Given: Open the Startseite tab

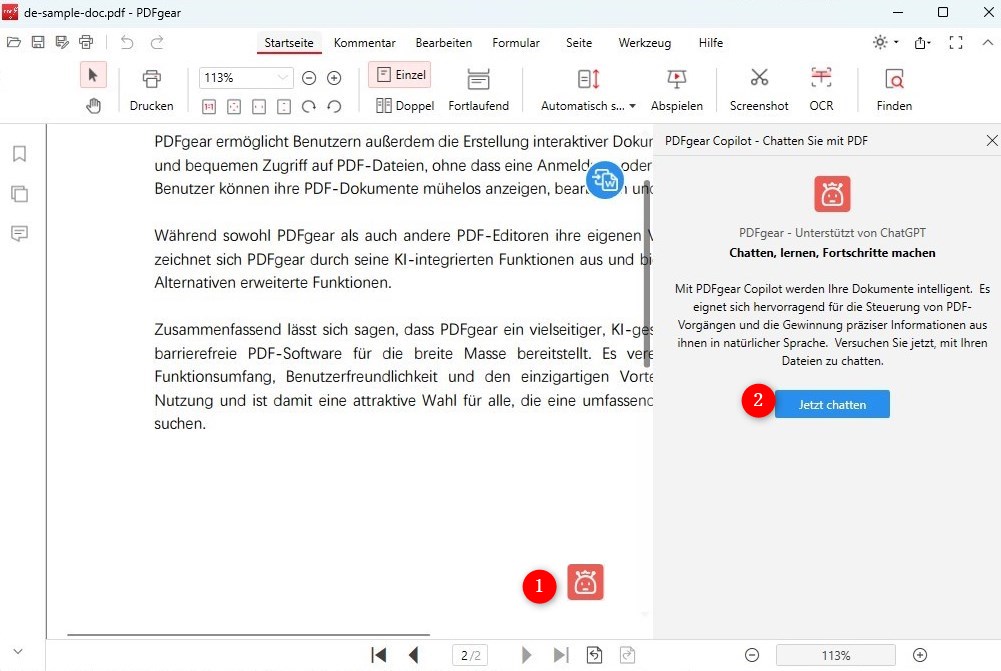Looking at the screenshot, I should 289,43.
